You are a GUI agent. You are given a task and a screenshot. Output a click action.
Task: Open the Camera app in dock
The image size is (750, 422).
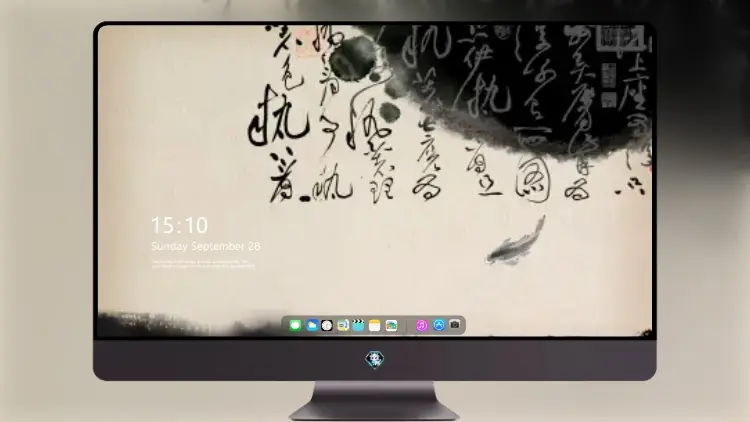(455, 325)
